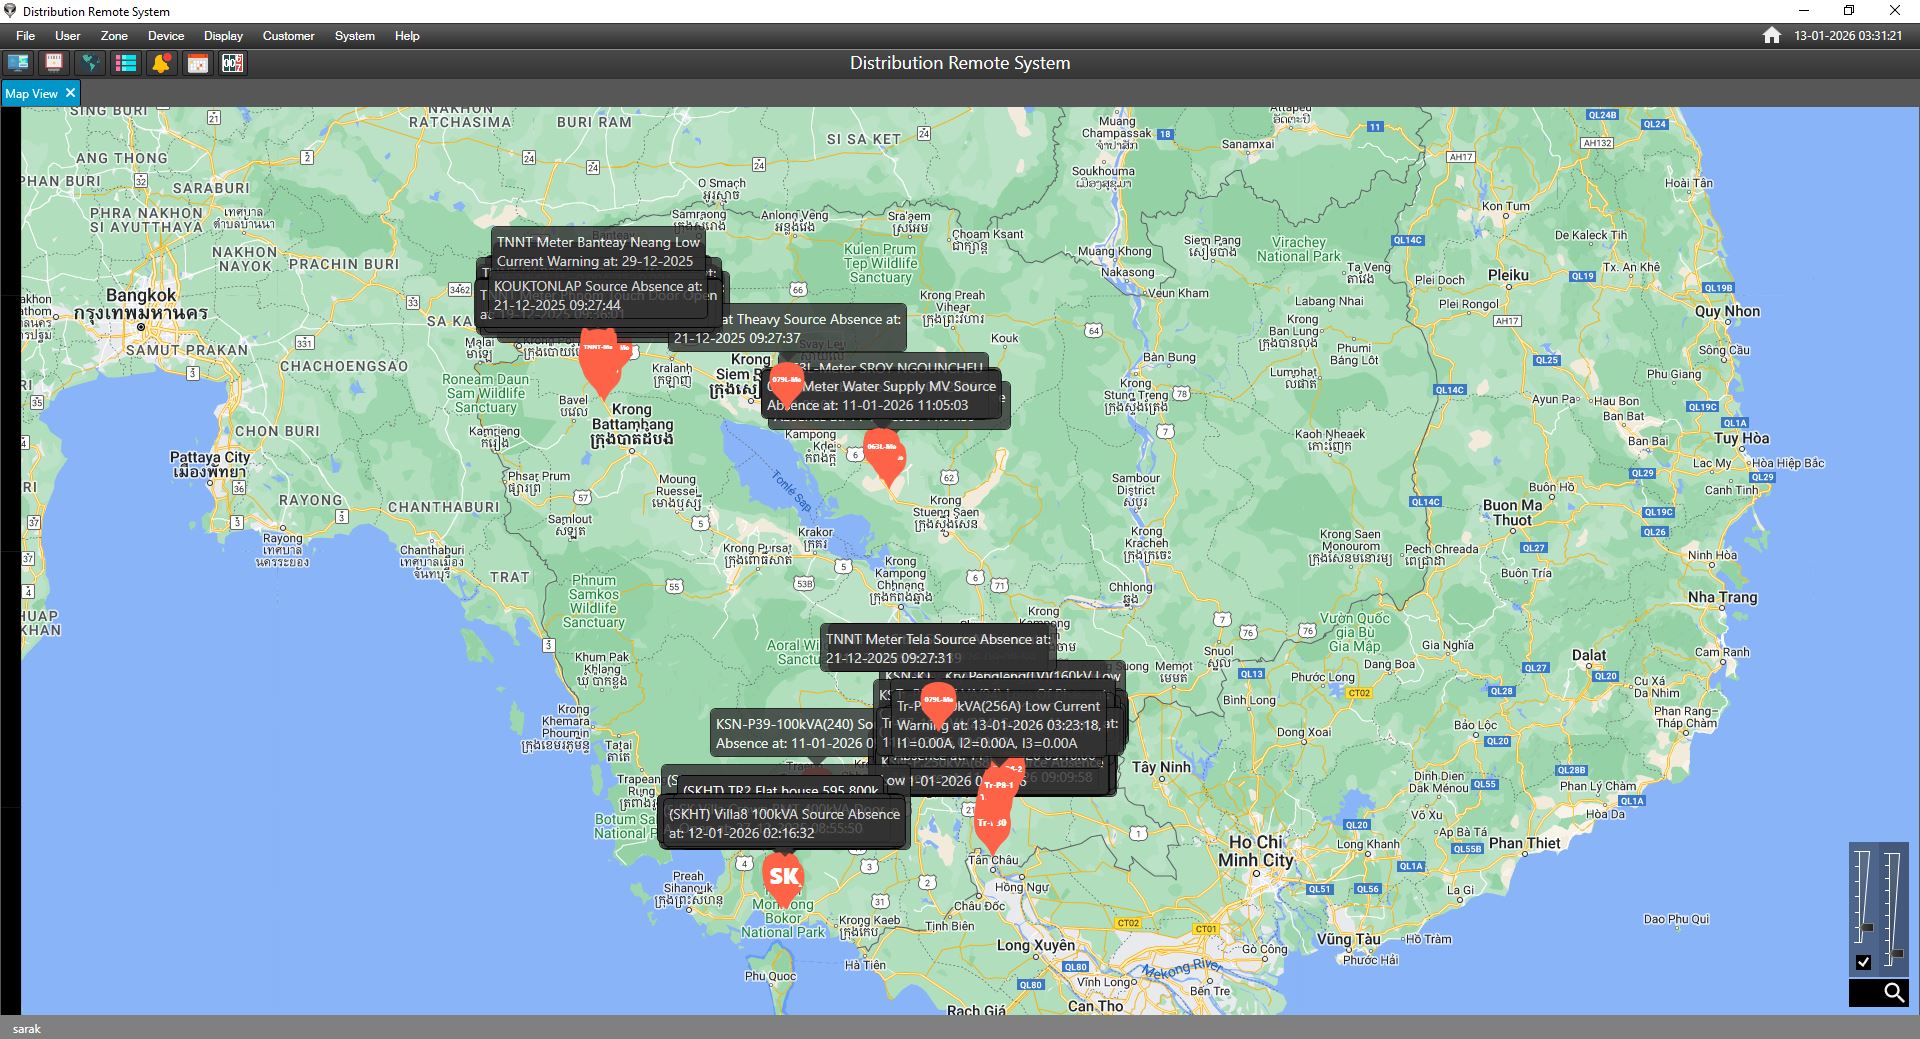Viewport: 1920px width, 1039px height.
Task: Select the first monitor toolbar icon
Action: [18, 62]
